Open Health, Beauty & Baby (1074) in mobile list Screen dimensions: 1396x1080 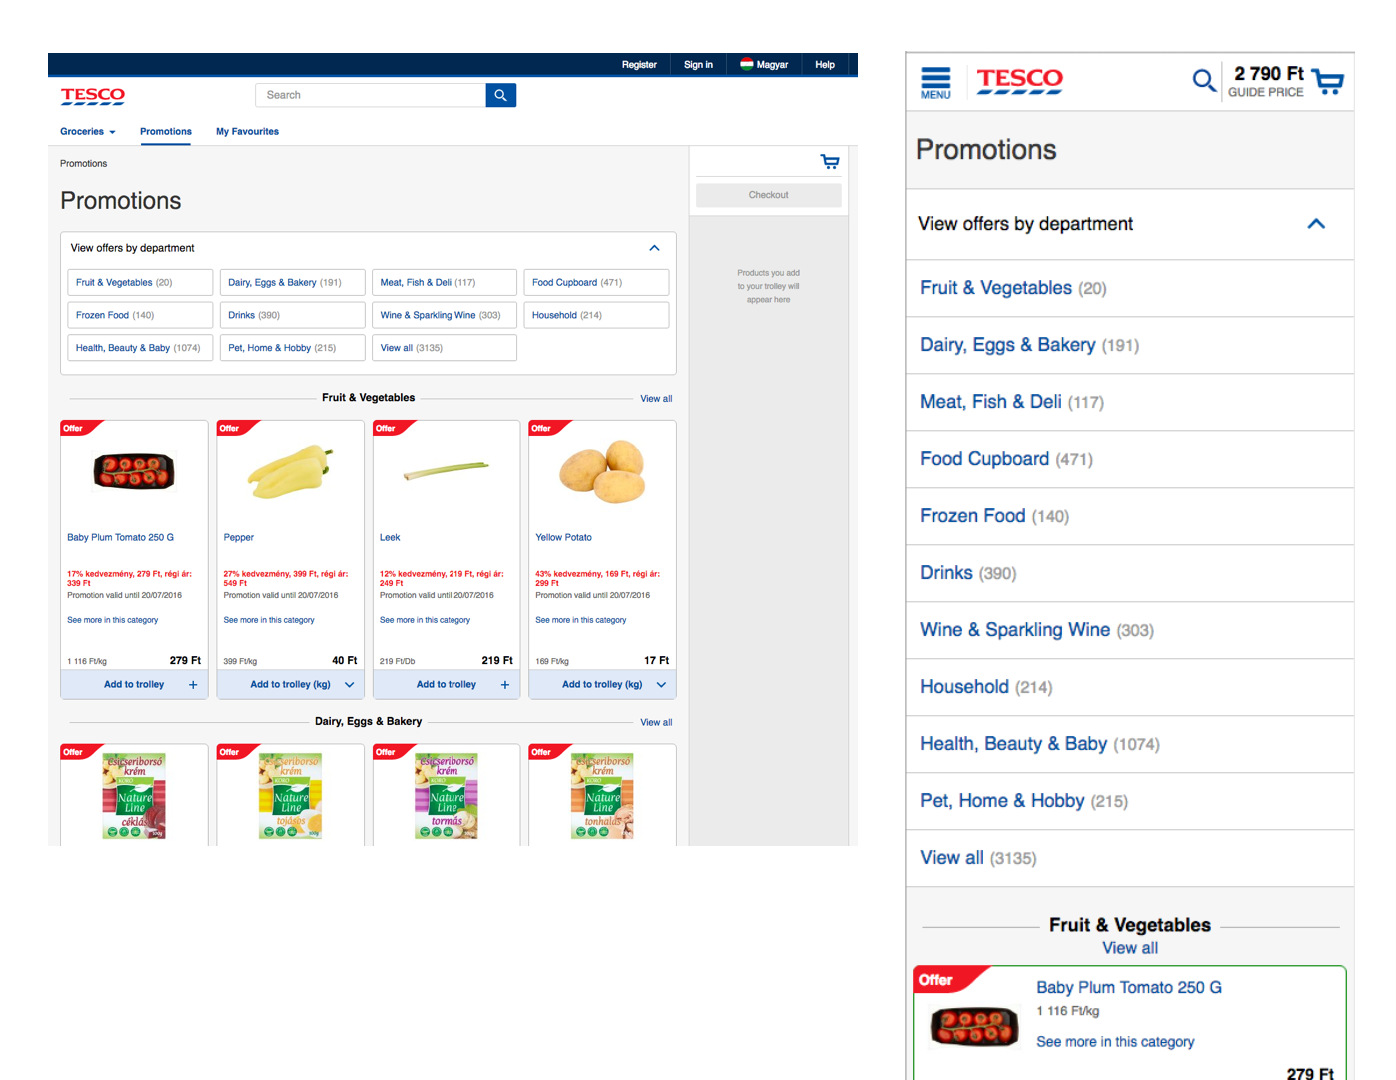(x=1130, y=745)
